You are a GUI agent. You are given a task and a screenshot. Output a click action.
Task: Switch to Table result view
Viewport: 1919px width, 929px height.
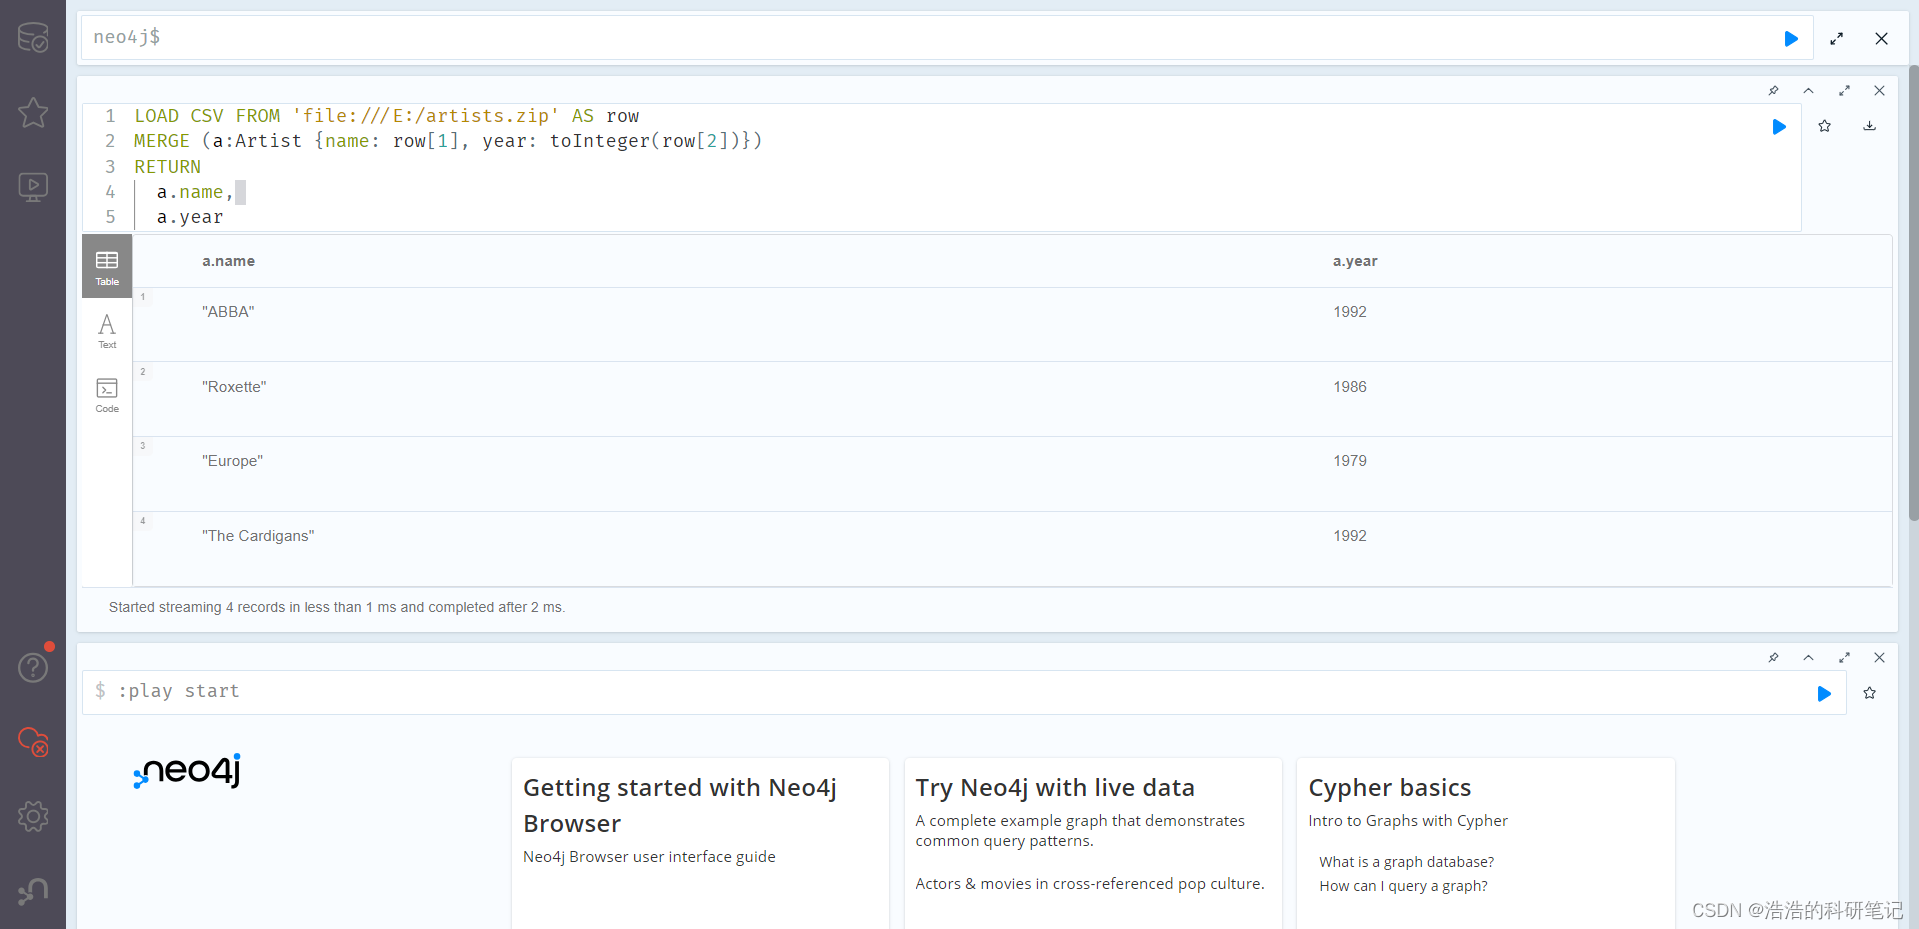[107, 267]
